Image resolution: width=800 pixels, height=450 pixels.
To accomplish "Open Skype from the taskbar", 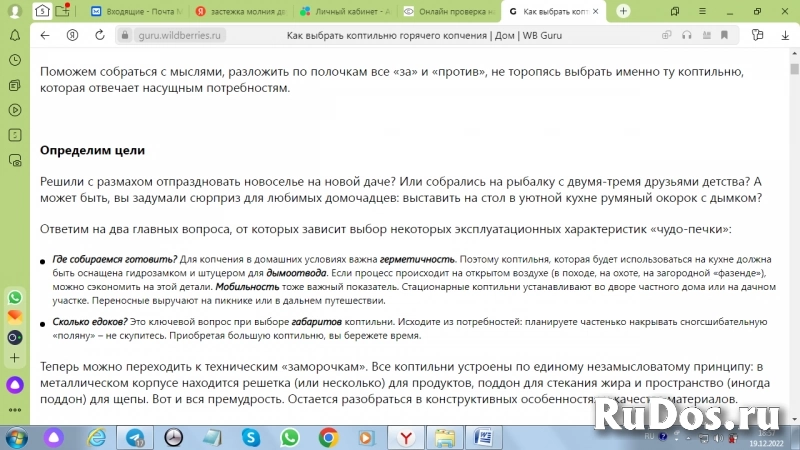I will coord(251,438).
